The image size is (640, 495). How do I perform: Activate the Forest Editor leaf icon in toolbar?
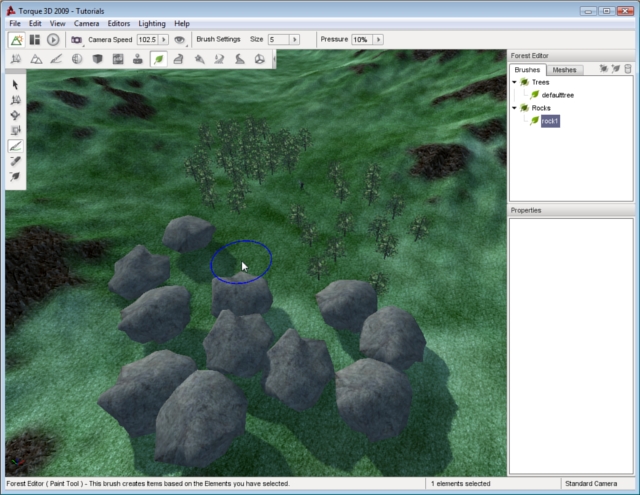[x=158, y=60]
